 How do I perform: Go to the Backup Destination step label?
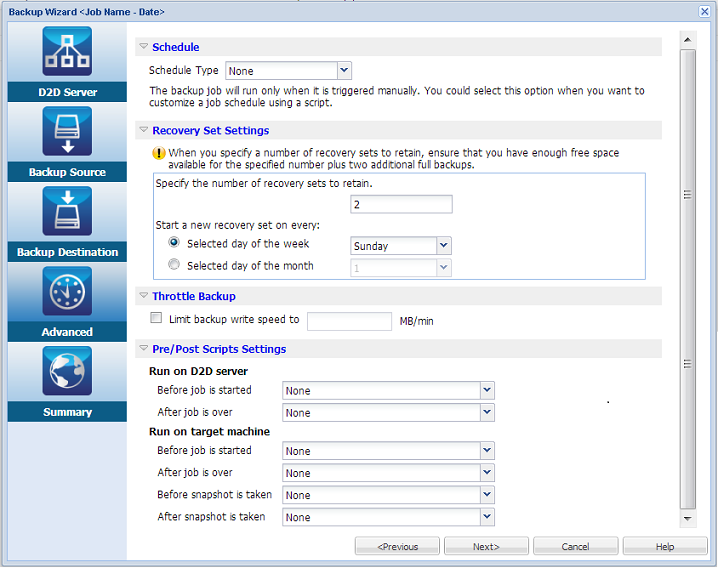pos(67,252)
